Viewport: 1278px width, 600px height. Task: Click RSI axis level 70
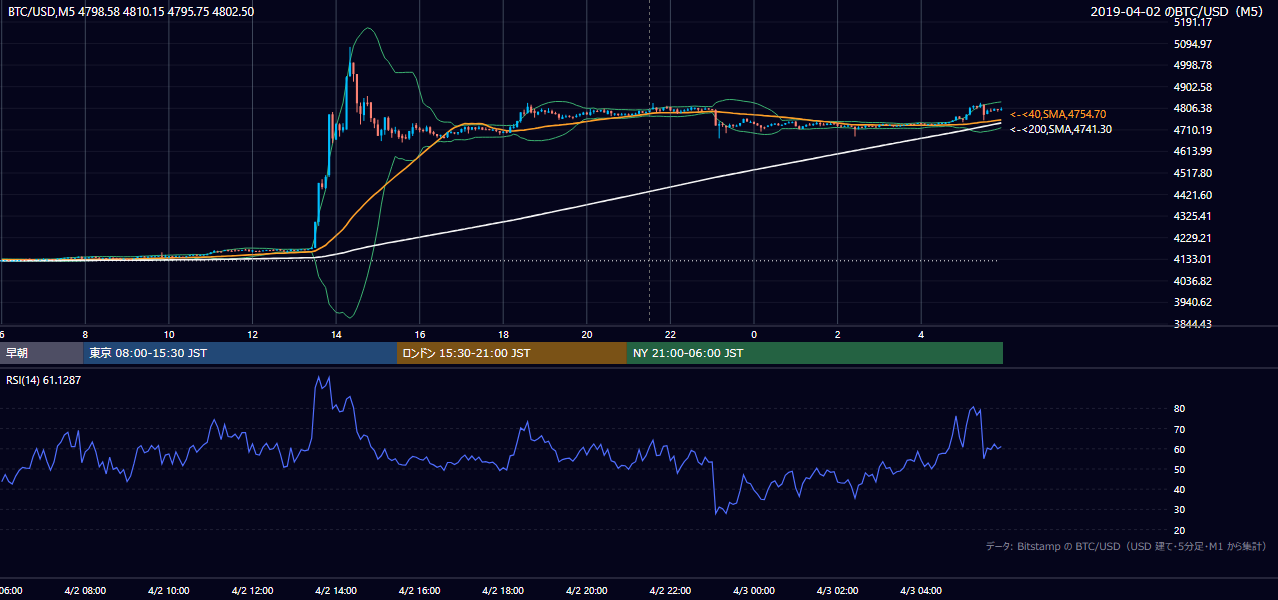pos(1179,429)
